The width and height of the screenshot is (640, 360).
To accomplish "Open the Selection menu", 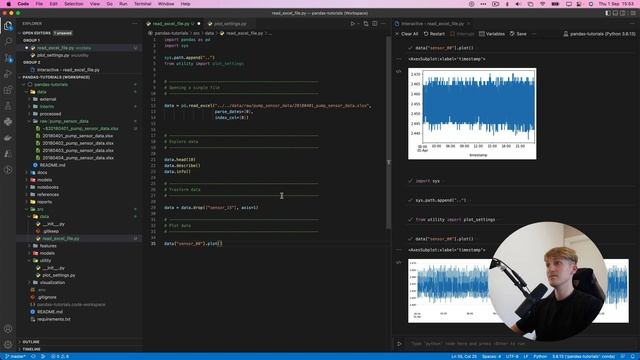I will tap(73, 4).
